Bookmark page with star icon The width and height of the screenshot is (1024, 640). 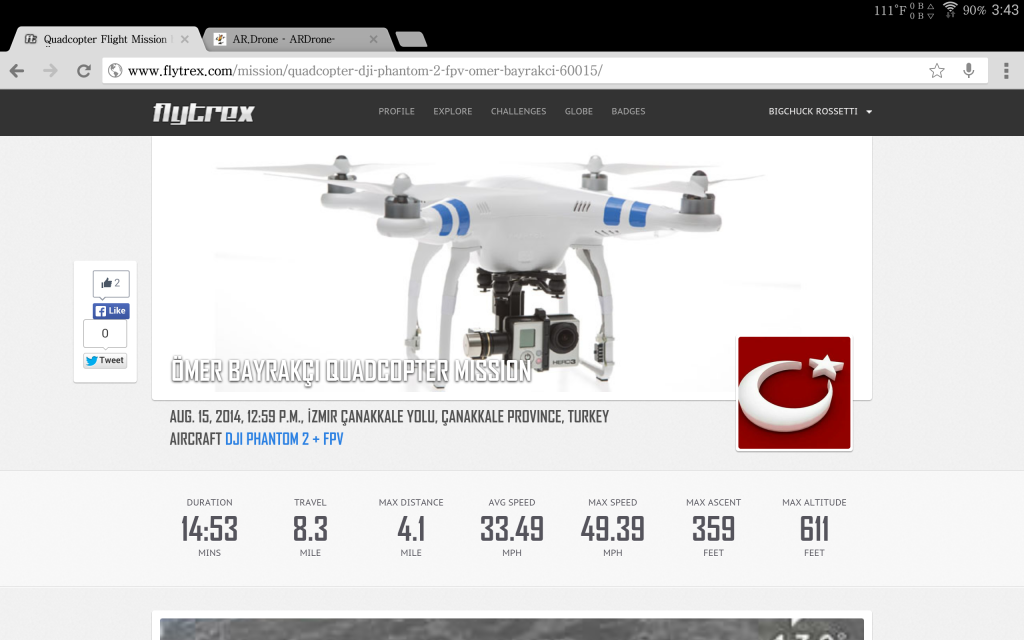[x=936, y=71]
